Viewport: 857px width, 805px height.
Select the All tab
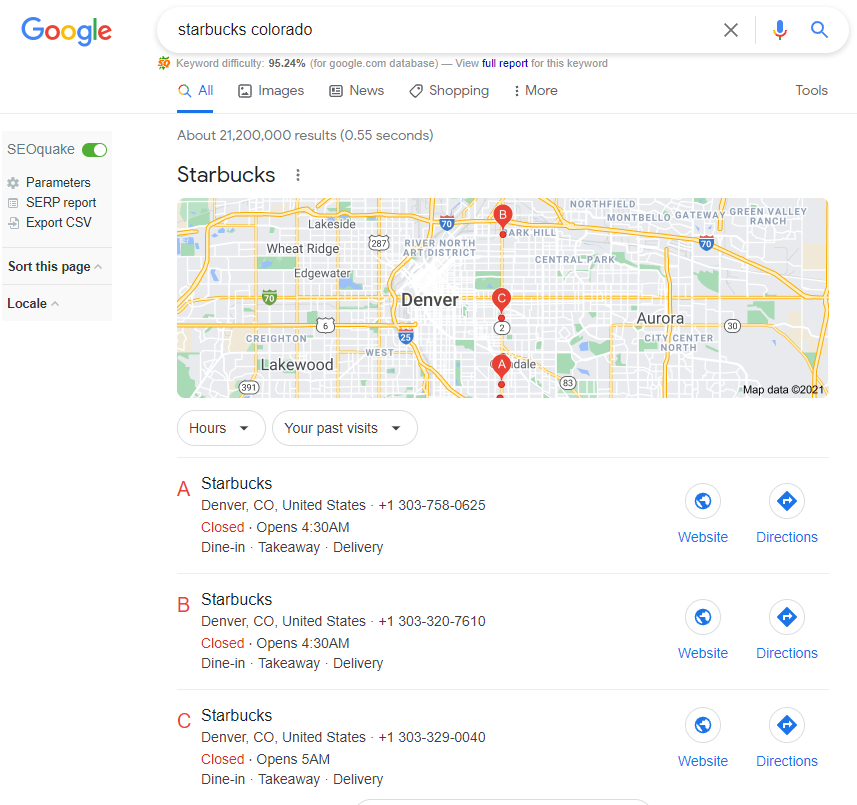click(x=195, y=91)
